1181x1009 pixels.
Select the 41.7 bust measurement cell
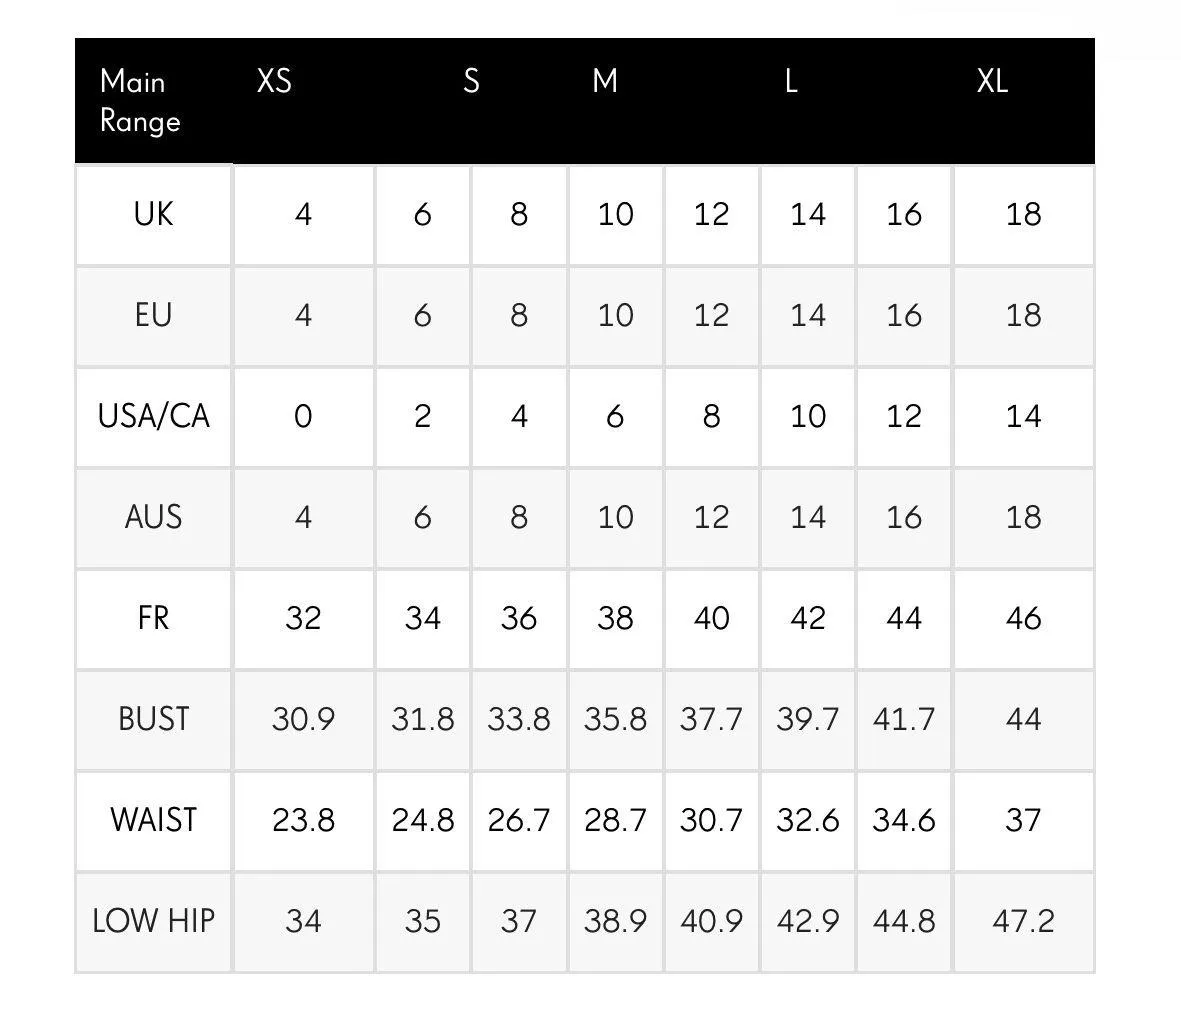904,719
